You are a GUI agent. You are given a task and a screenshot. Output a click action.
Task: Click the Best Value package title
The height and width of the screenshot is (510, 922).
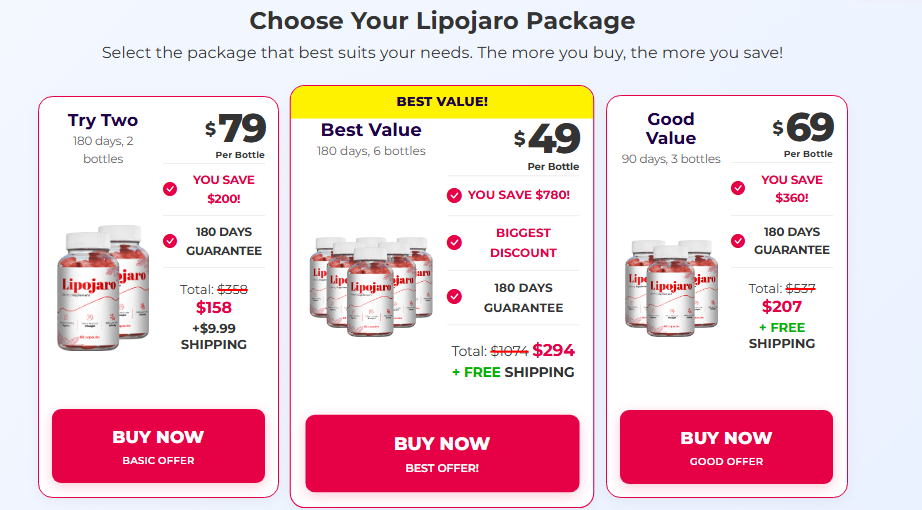point(371,129)
